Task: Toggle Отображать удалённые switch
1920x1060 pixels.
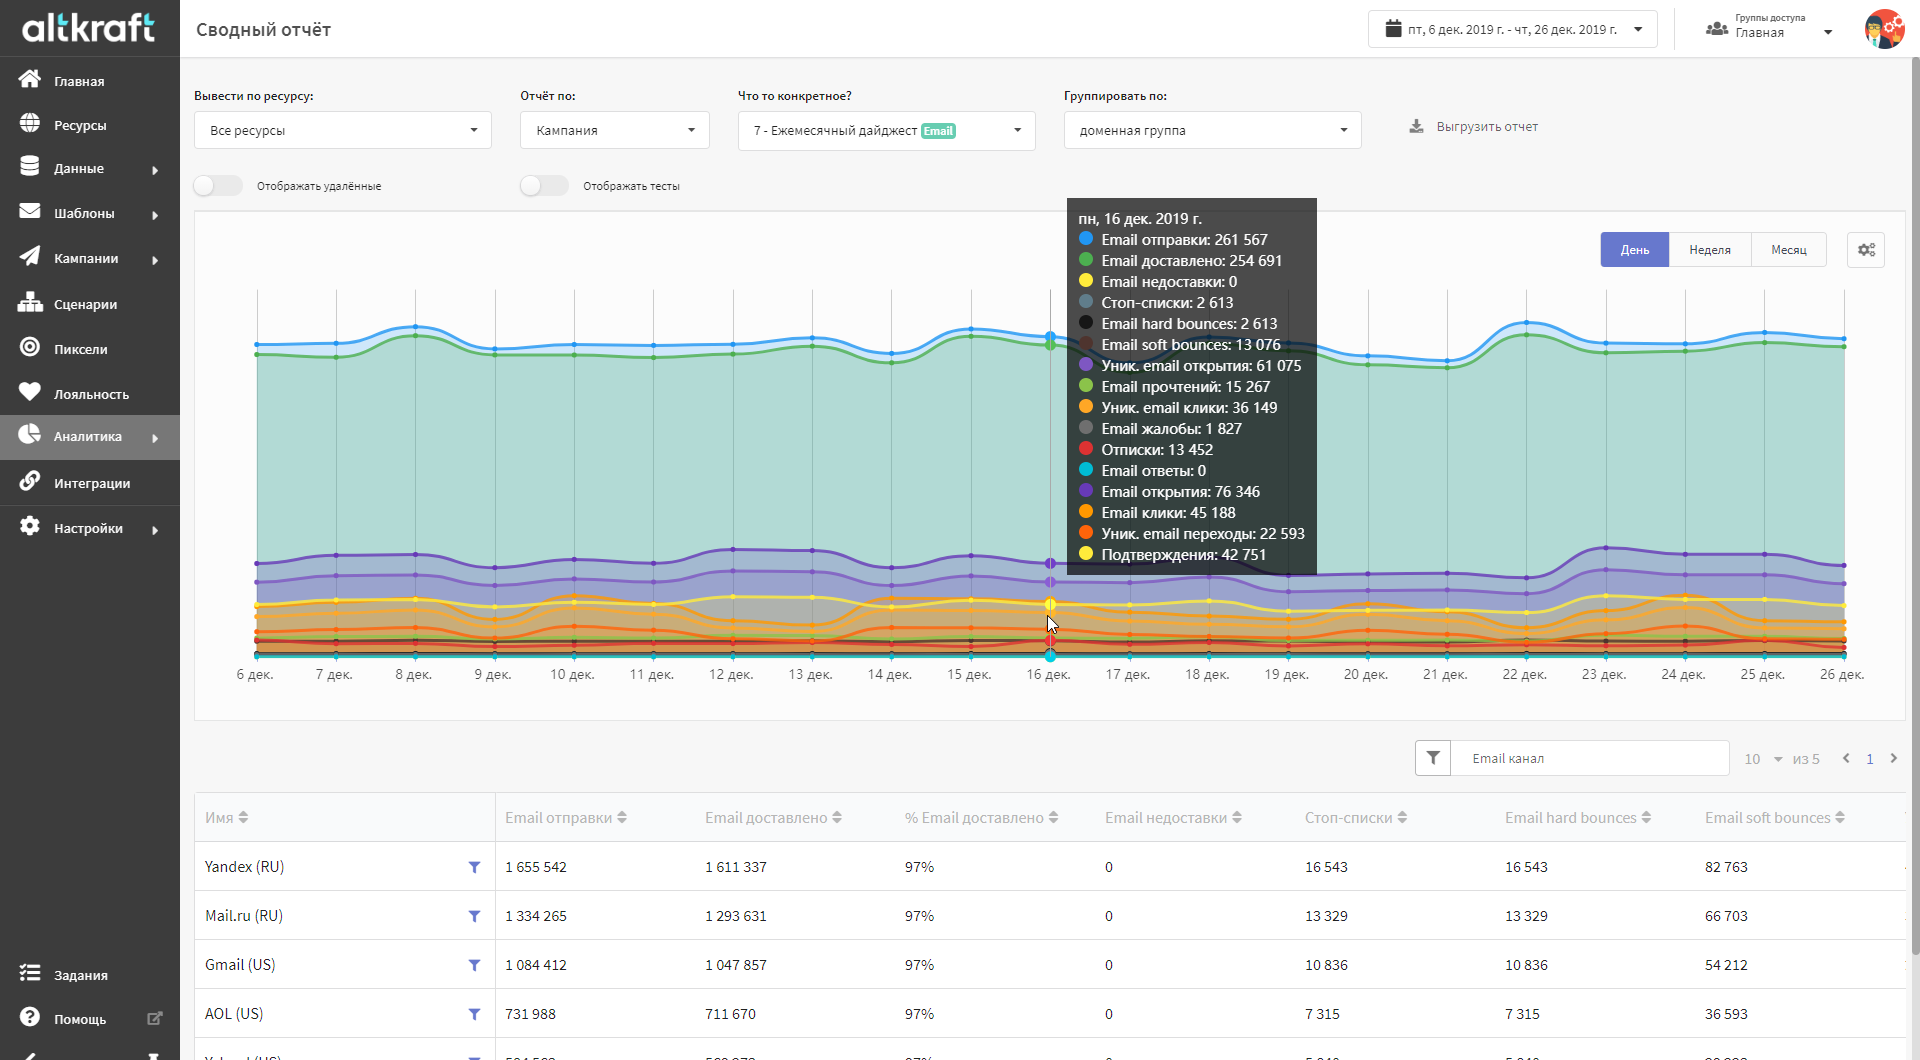Action: (x=218, y=186)
